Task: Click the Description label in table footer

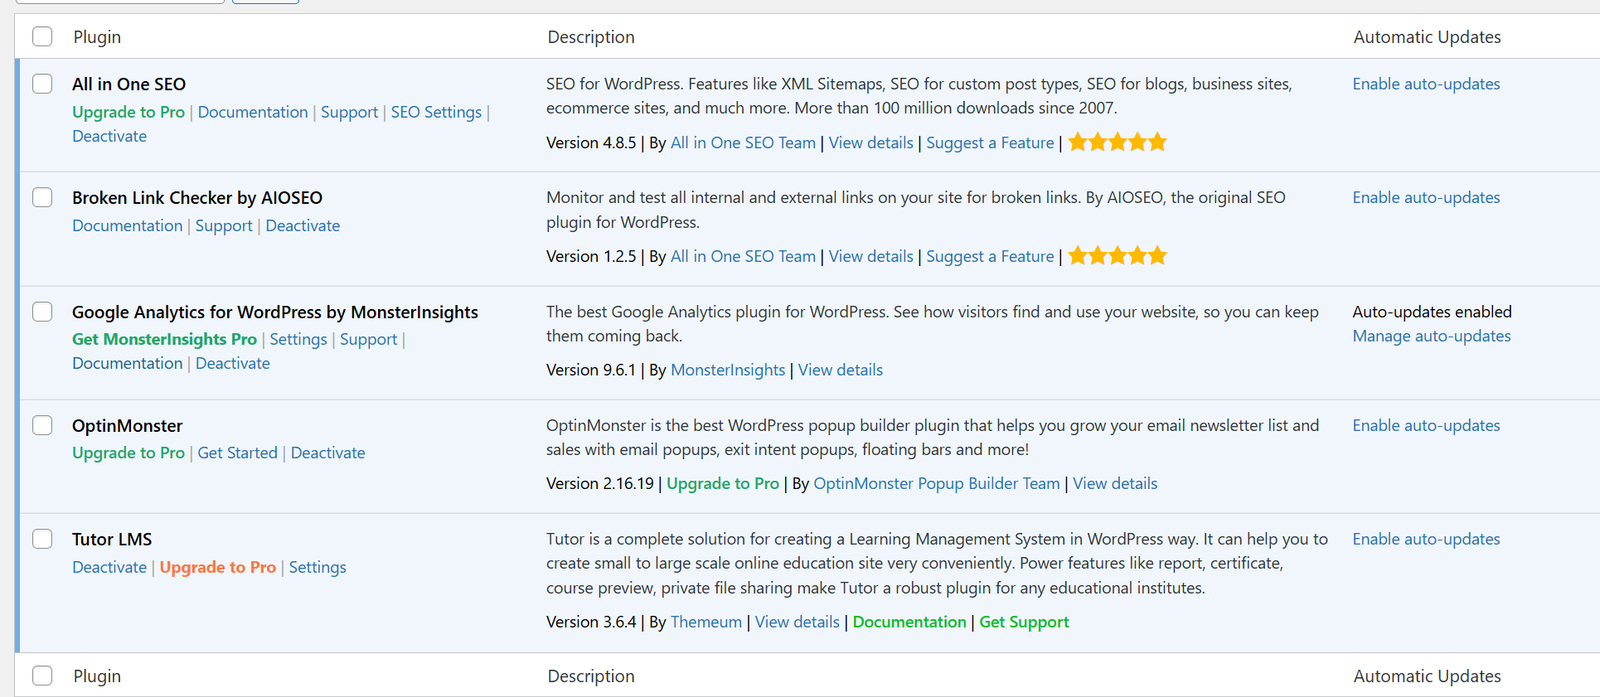Action: coord(591,676)
